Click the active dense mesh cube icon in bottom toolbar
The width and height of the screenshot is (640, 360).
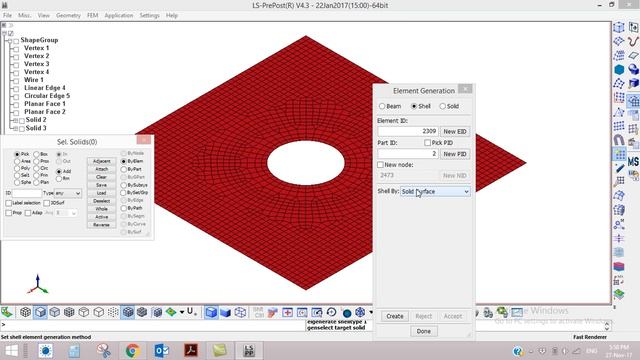coord(128,312)
